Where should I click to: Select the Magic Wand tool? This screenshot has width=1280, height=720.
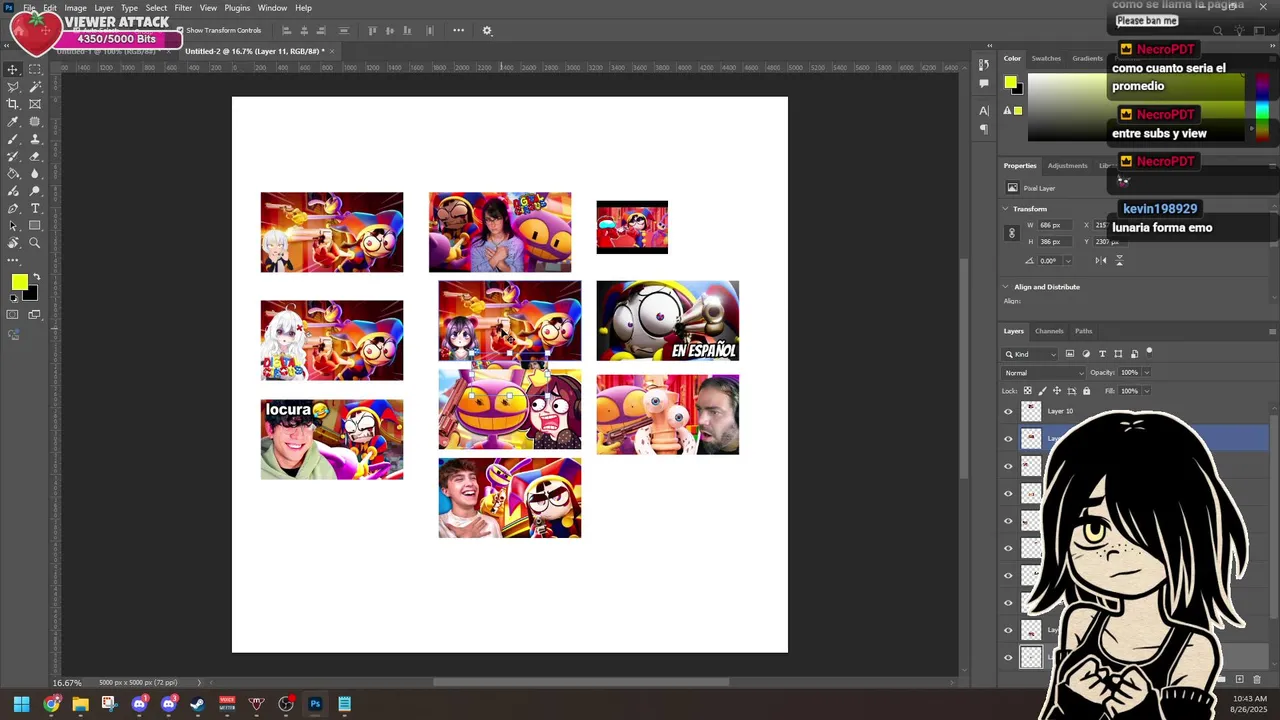35,87
